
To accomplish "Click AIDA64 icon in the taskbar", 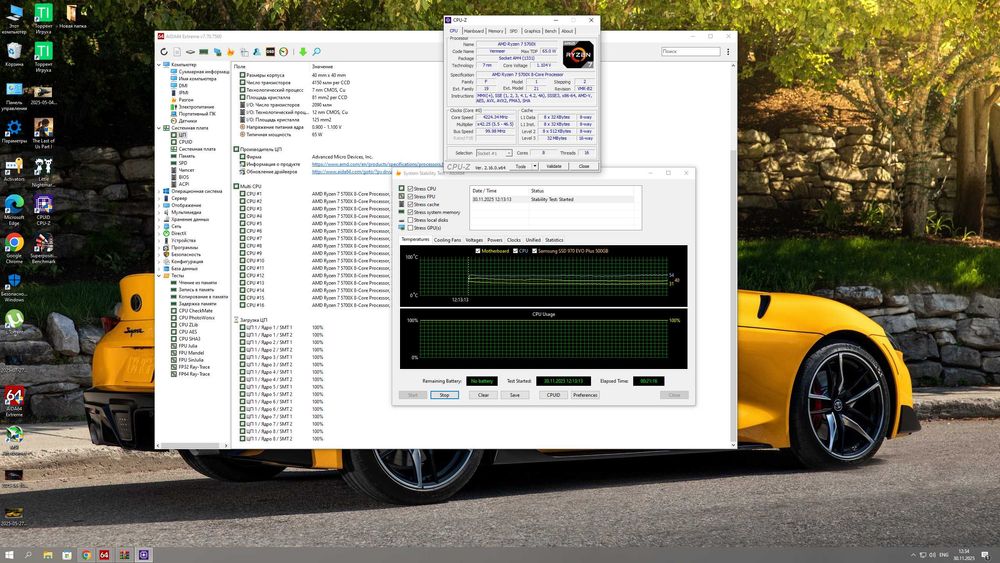I will coord(104,554).
